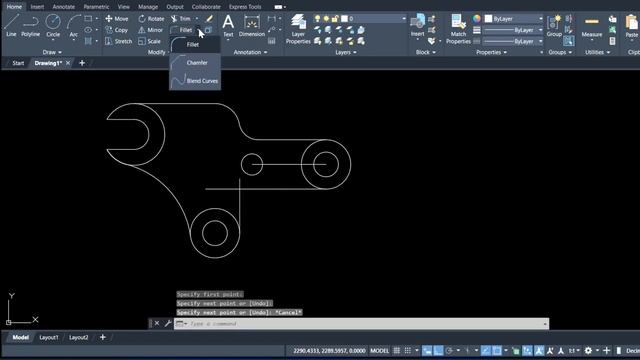Select the Arc tool
Screen dimensions: 640x360
click(x=74, y=25)
